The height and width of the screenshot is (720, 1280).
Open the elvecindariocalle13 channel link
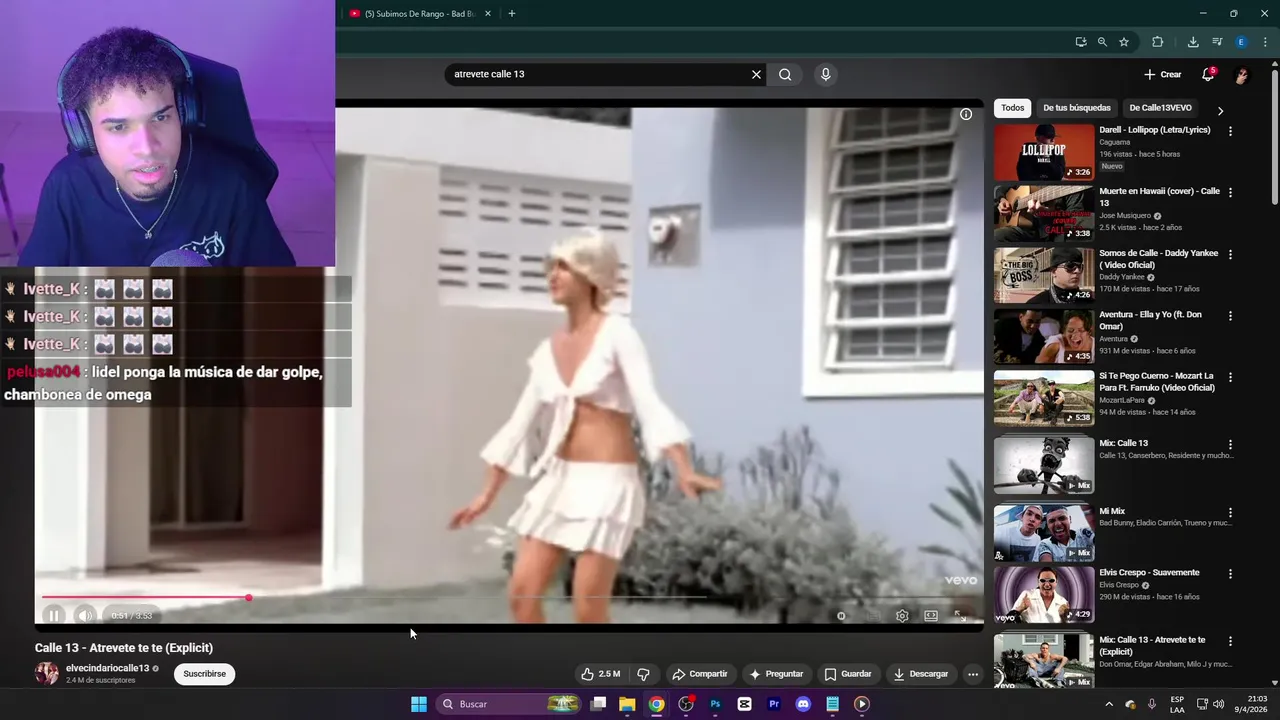click(x=107, y=668)
